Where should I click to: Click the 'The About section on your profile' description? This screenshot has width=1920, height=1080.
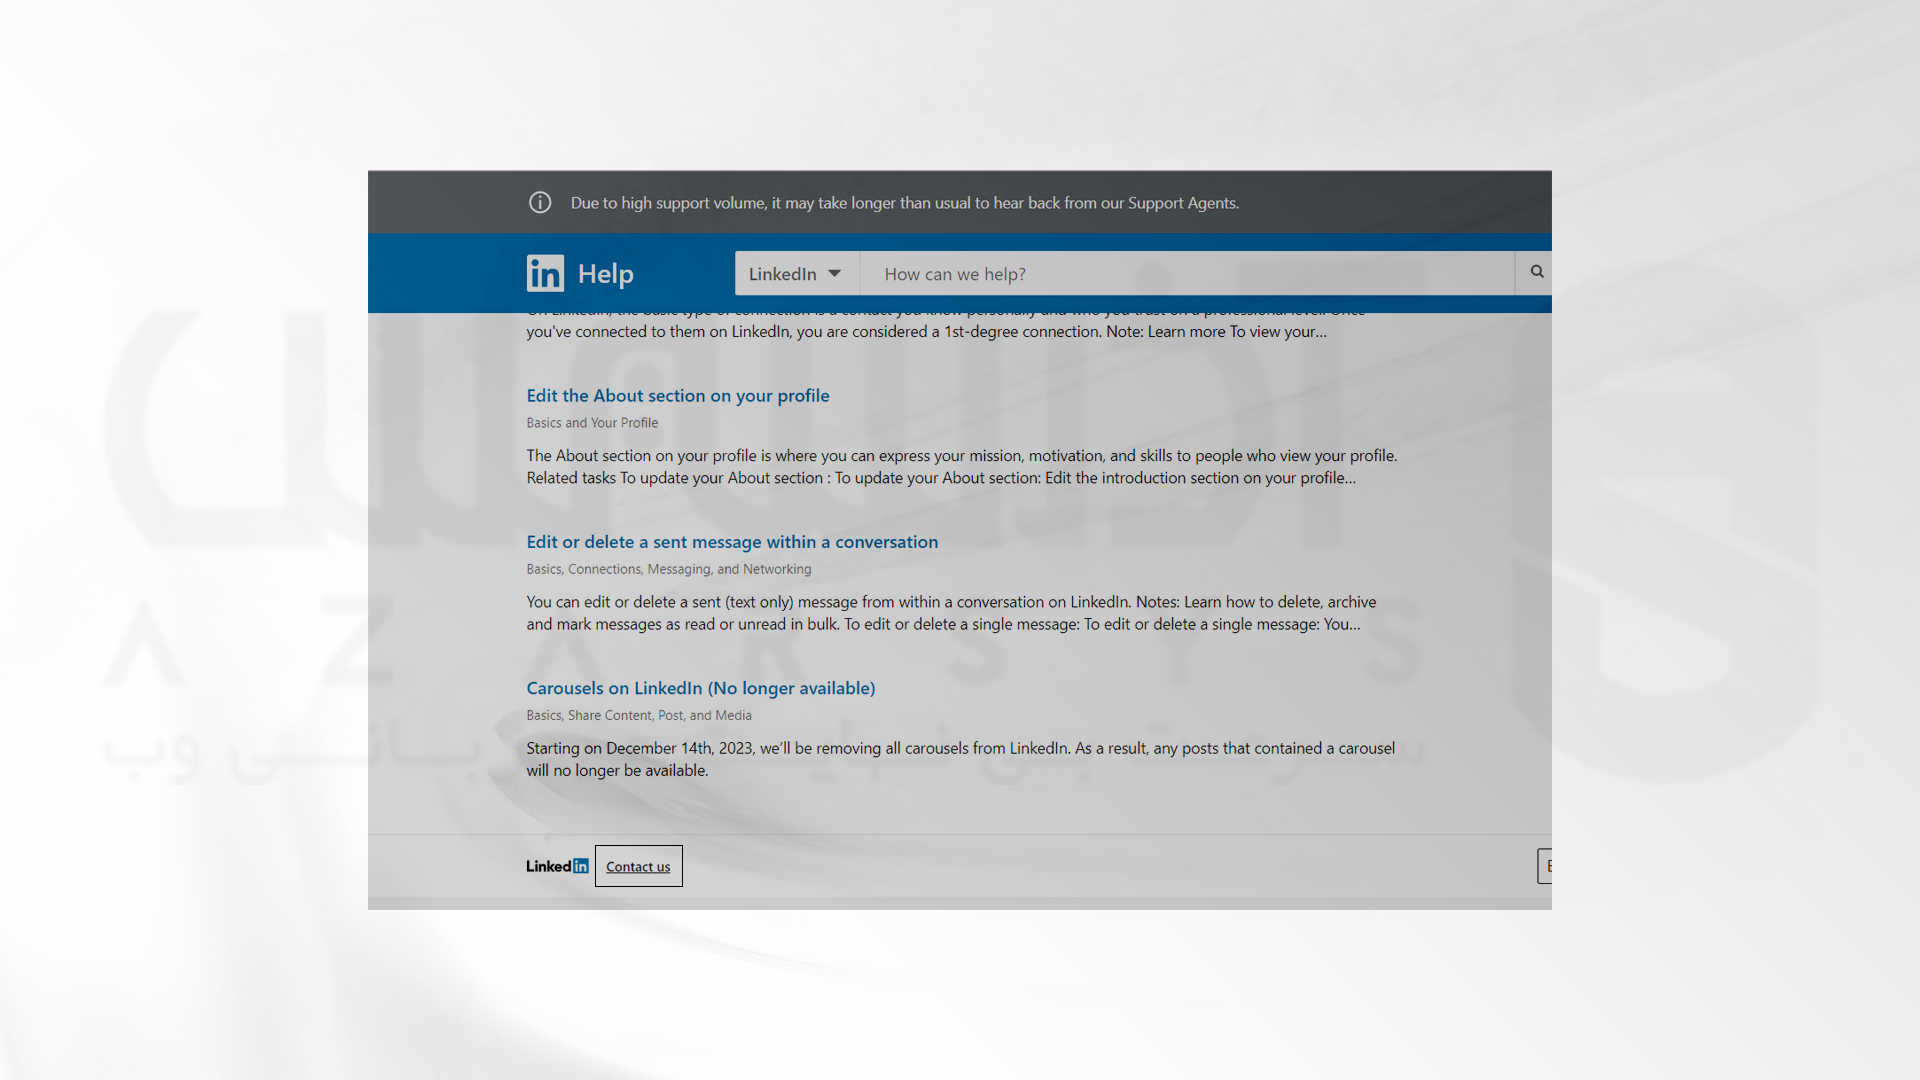pos(962,467)
